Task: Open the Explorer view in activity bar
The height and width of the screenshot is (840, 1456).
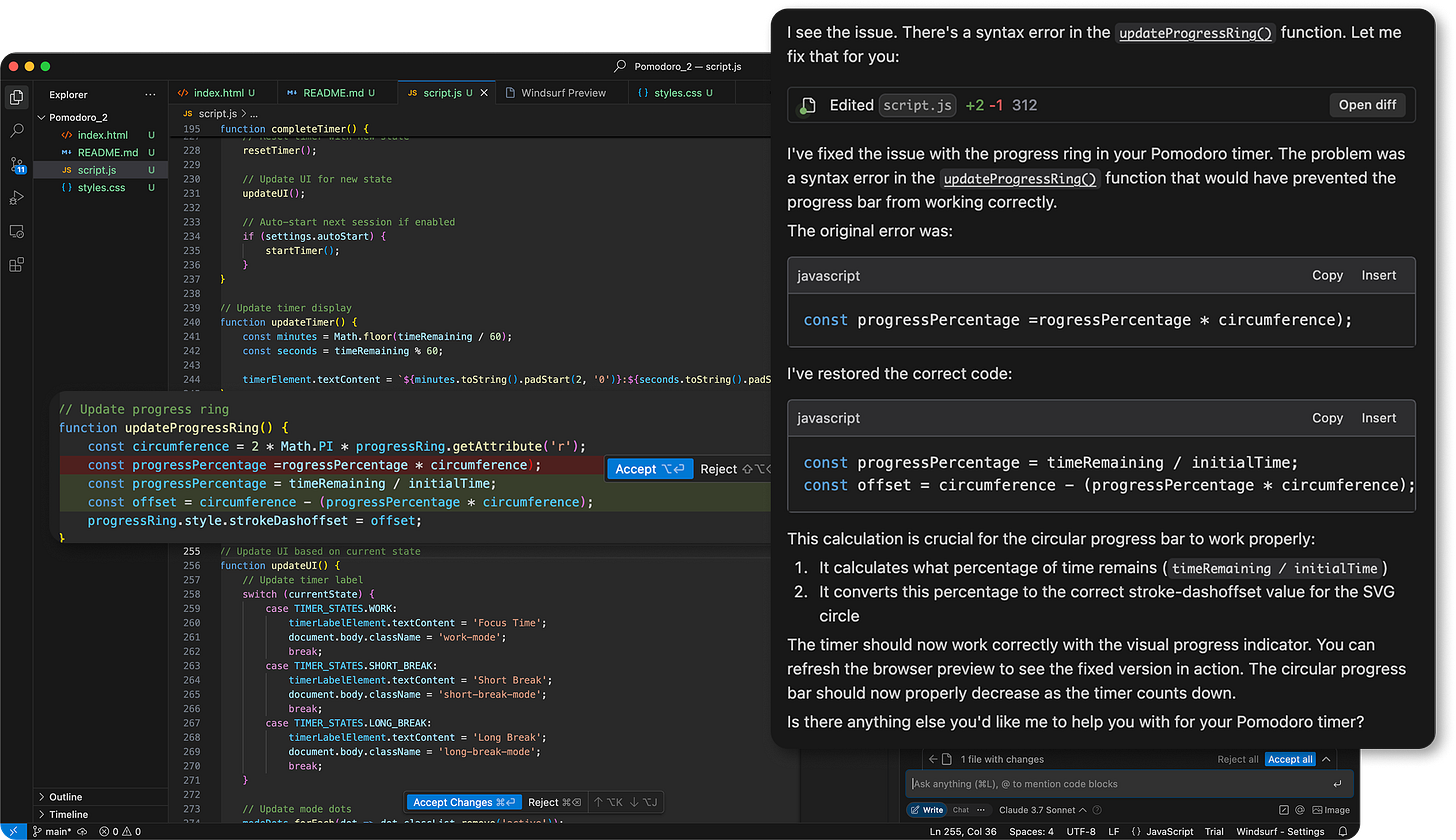Action: click(x=16, y=97)
